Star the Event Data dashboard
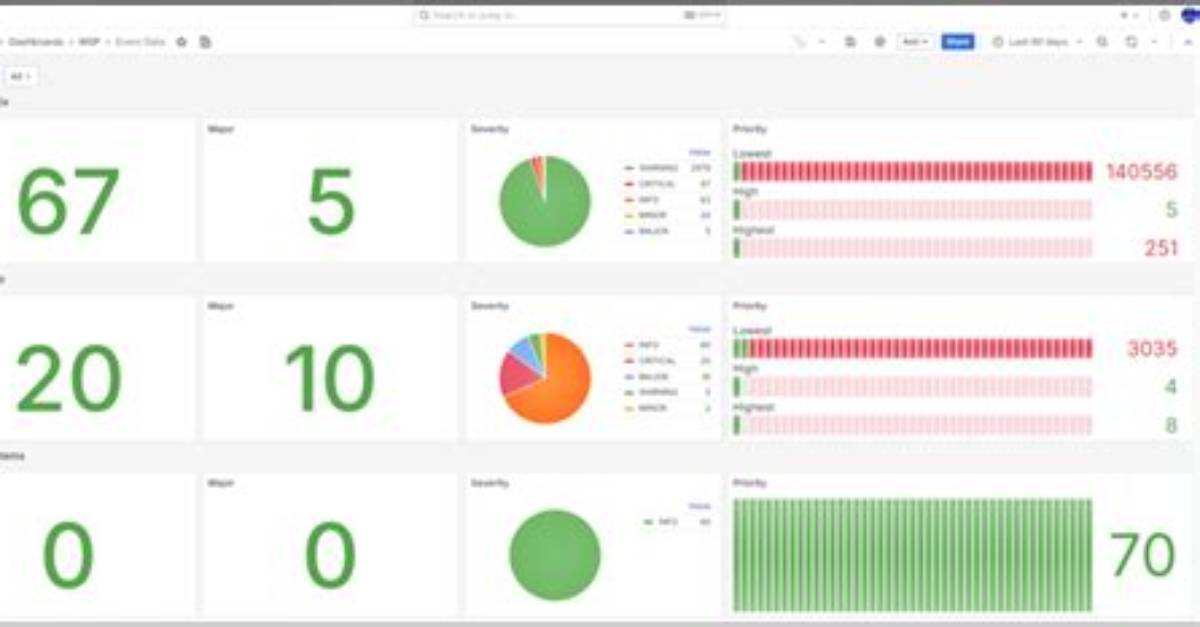This screenshot has height=627, width=1200. [181, 42]
